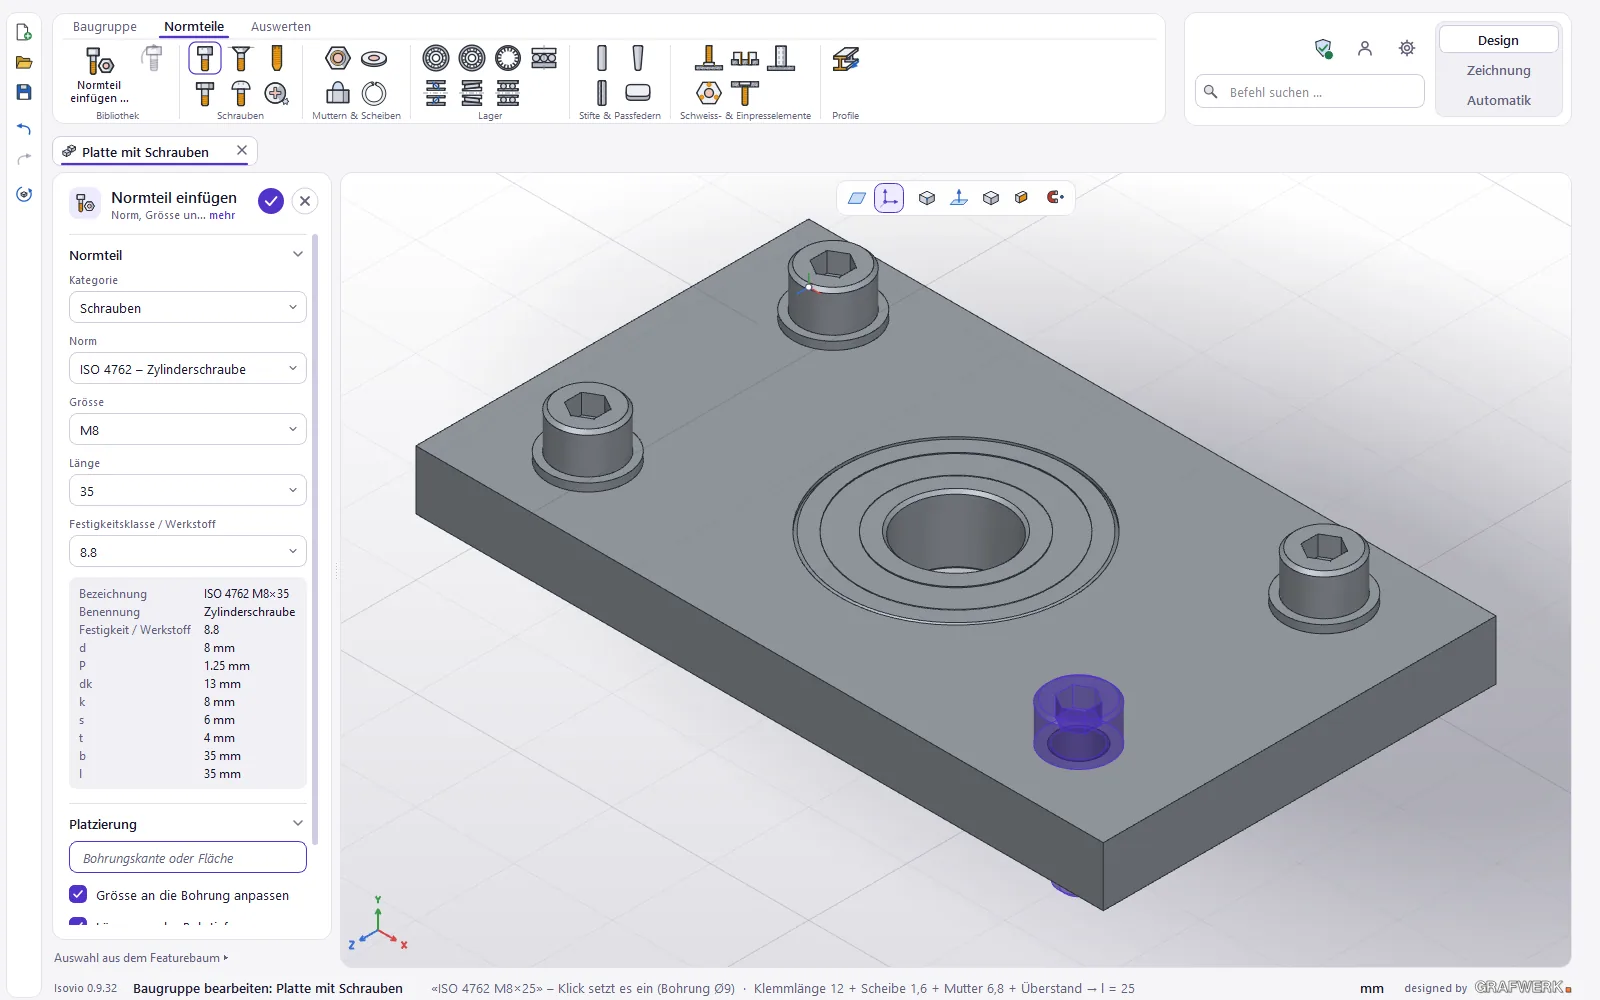Switch to the Auswerten ribbon tab
1600x1000 pixels.
point(281,27)
